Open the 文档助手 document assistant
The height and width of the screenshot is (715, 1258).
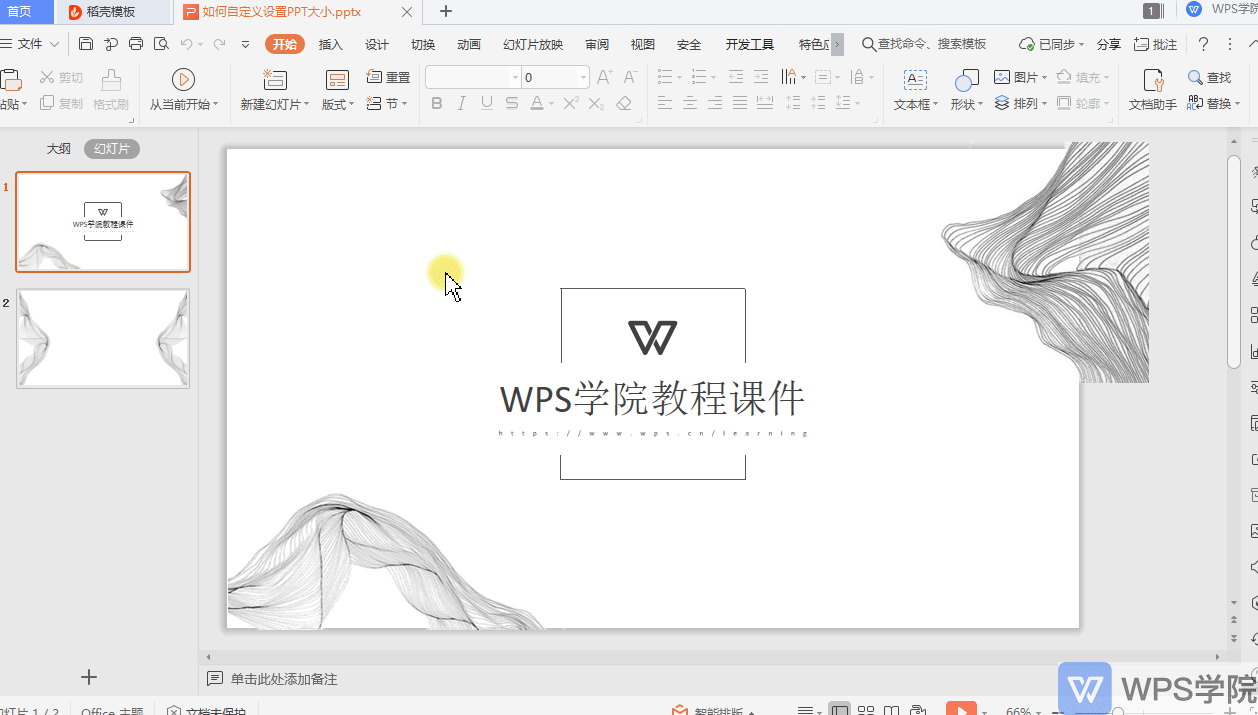tap(1152, 90)
